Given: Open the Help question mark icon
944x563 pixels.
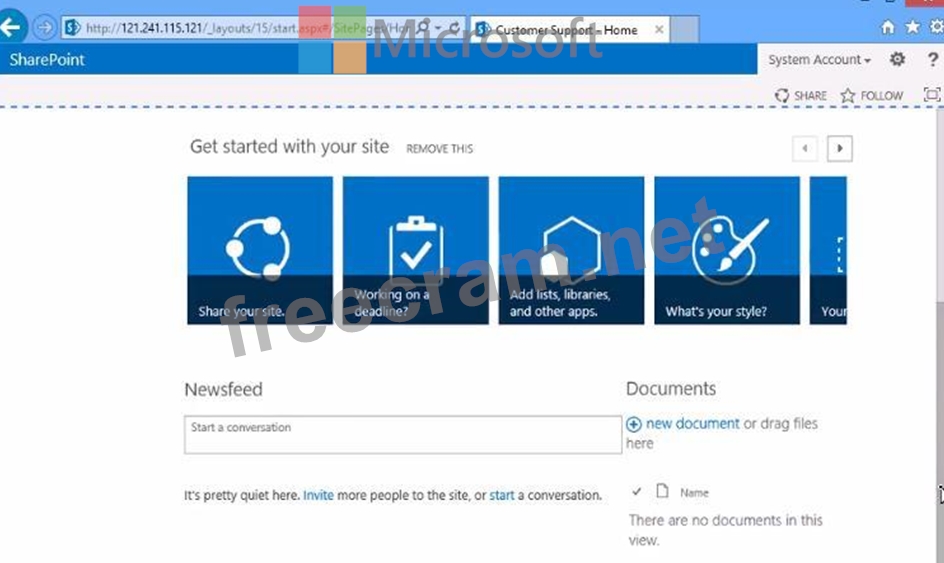Looking at the screenshot, I should click(933, 59).
